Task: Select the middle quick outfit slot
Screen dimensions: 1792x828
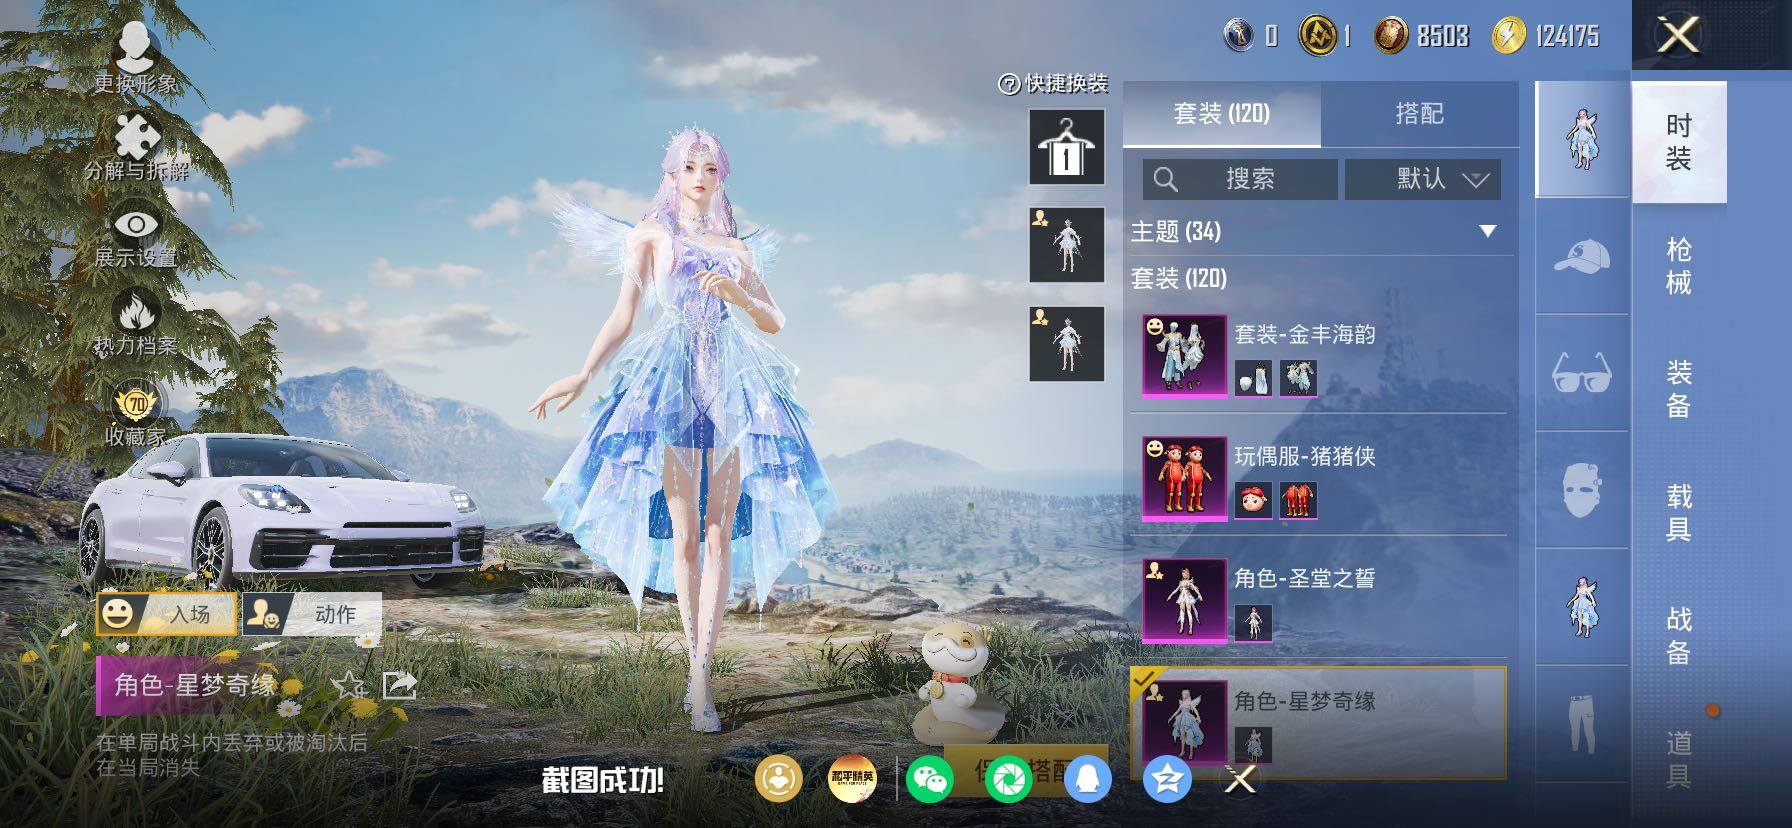Action: 1067,245
